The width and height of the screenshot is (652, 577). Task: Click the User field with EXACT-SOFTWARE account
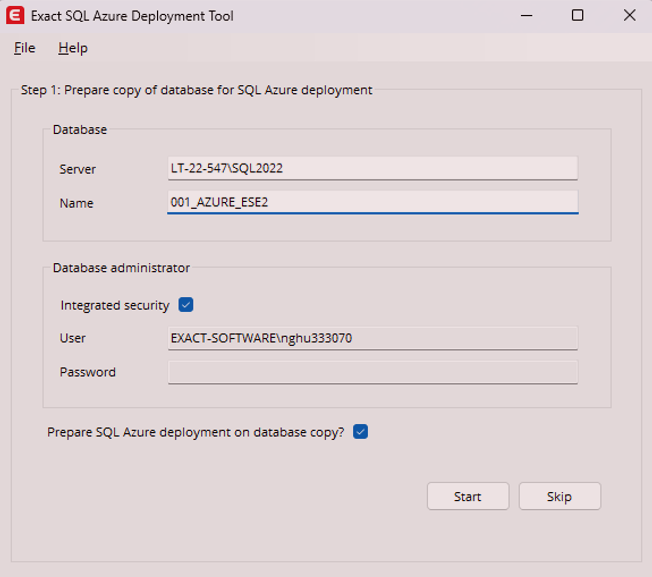(373, 338)
